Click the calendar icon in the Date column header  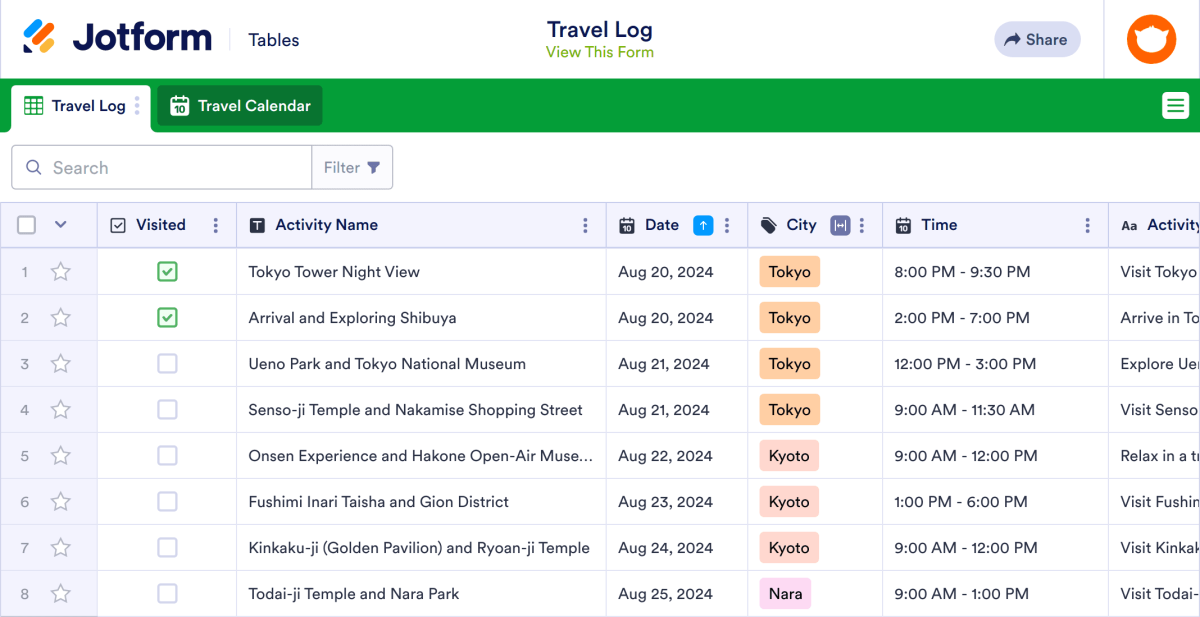tap(625, 225)
